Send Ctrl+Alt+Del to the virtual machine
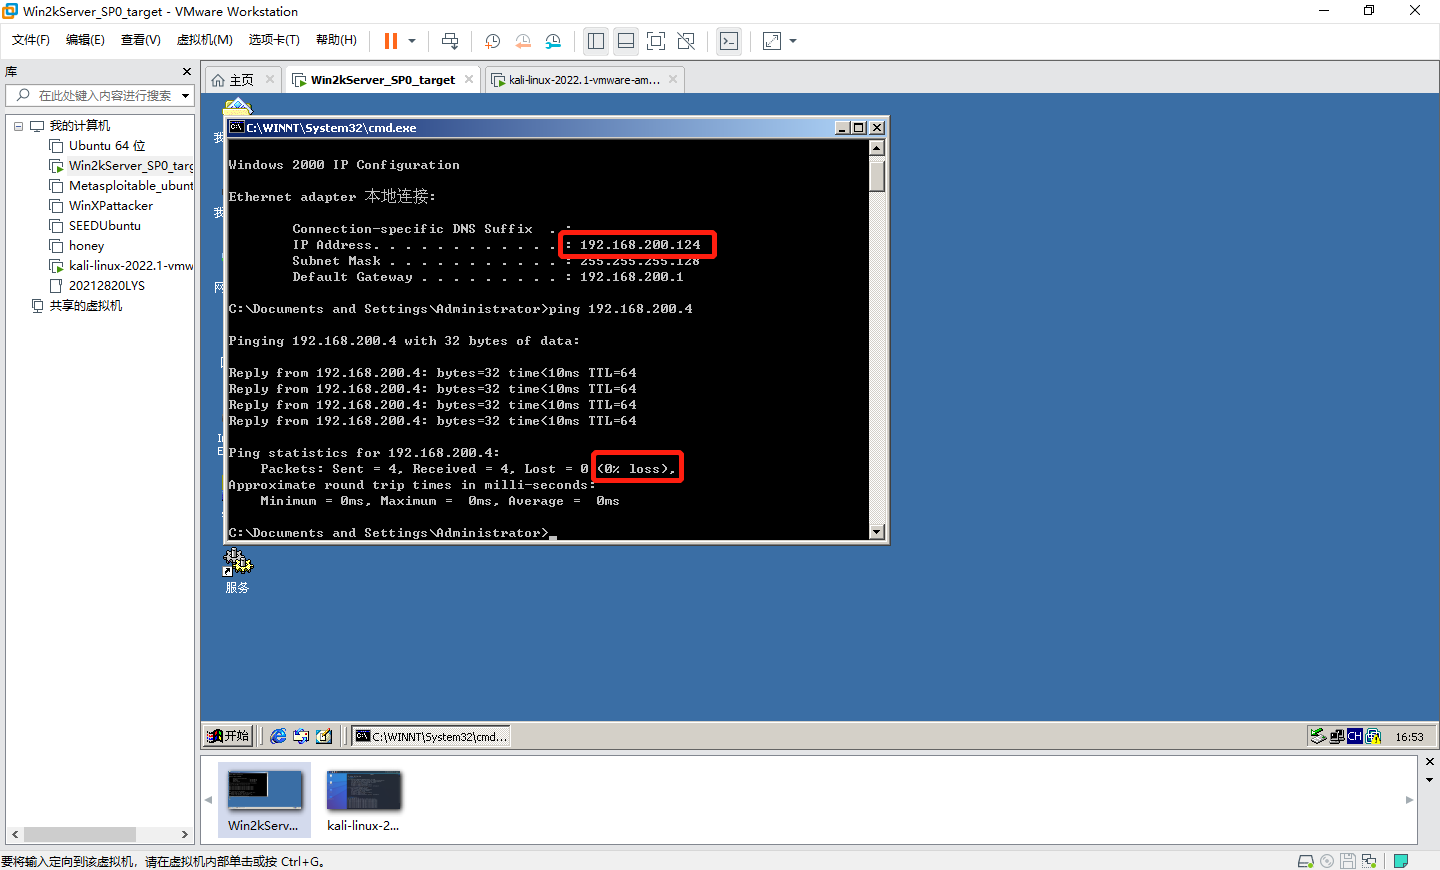Image resolution: width=1440 pixels, height=870 pixels. [x=450, y=41]
